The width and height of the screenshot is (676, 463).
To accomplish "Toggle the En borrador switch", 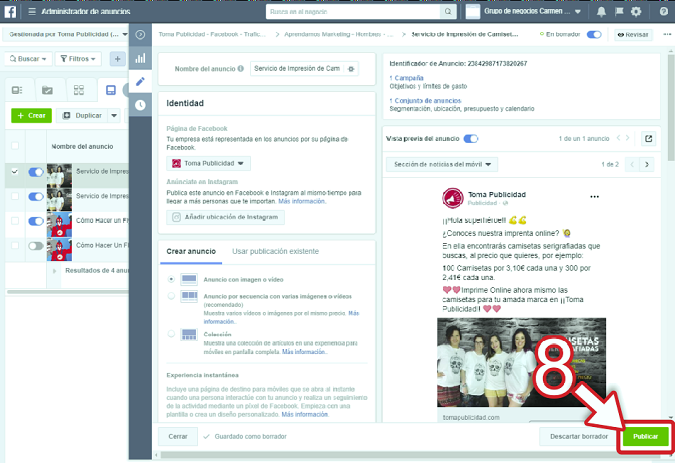I will pyautogui.click(x=594, y=34).
